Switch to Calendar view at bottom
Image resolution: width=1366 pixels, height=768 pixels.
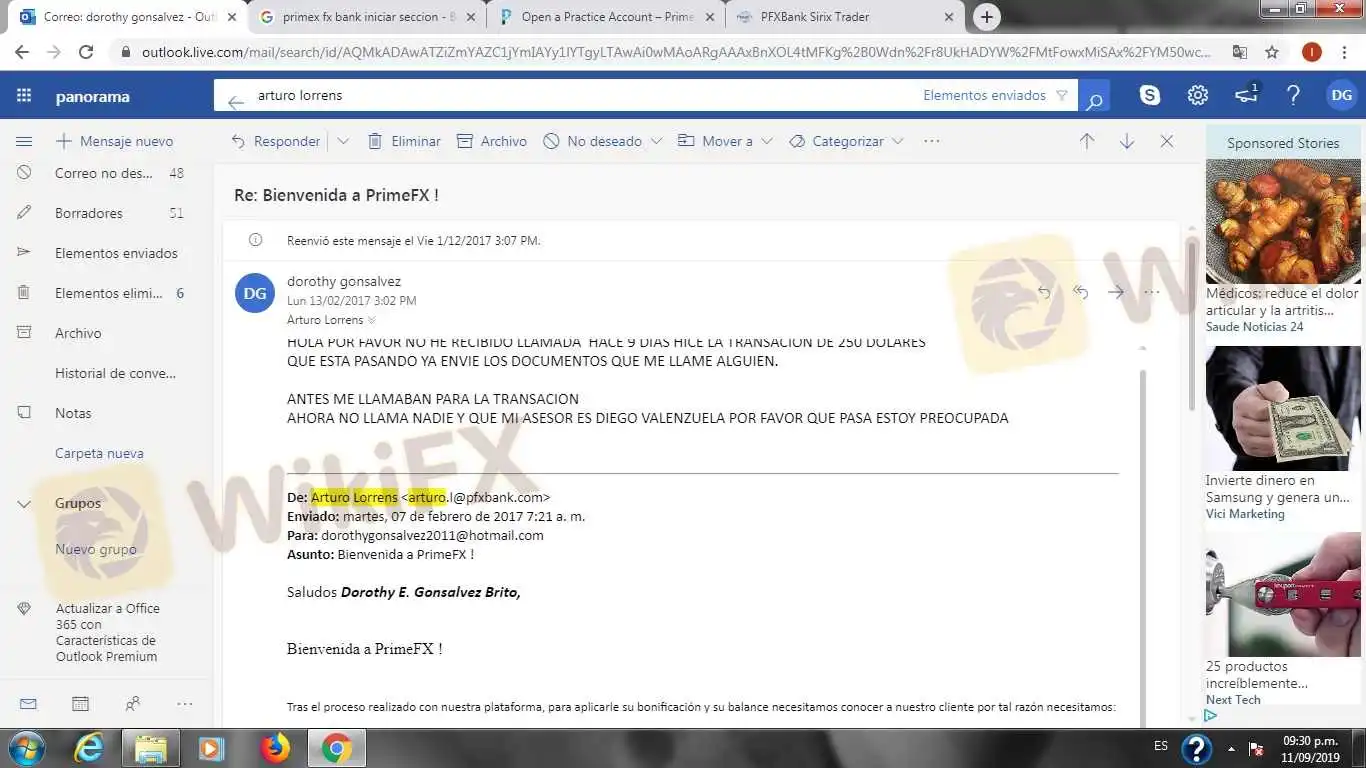point(80,704)
